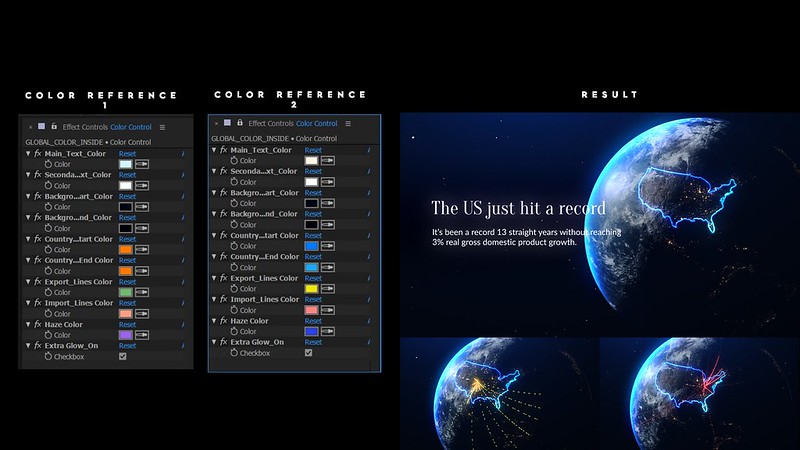Click stopwatch for Haze Color in Color Reference 1

(x=48, y=335)
